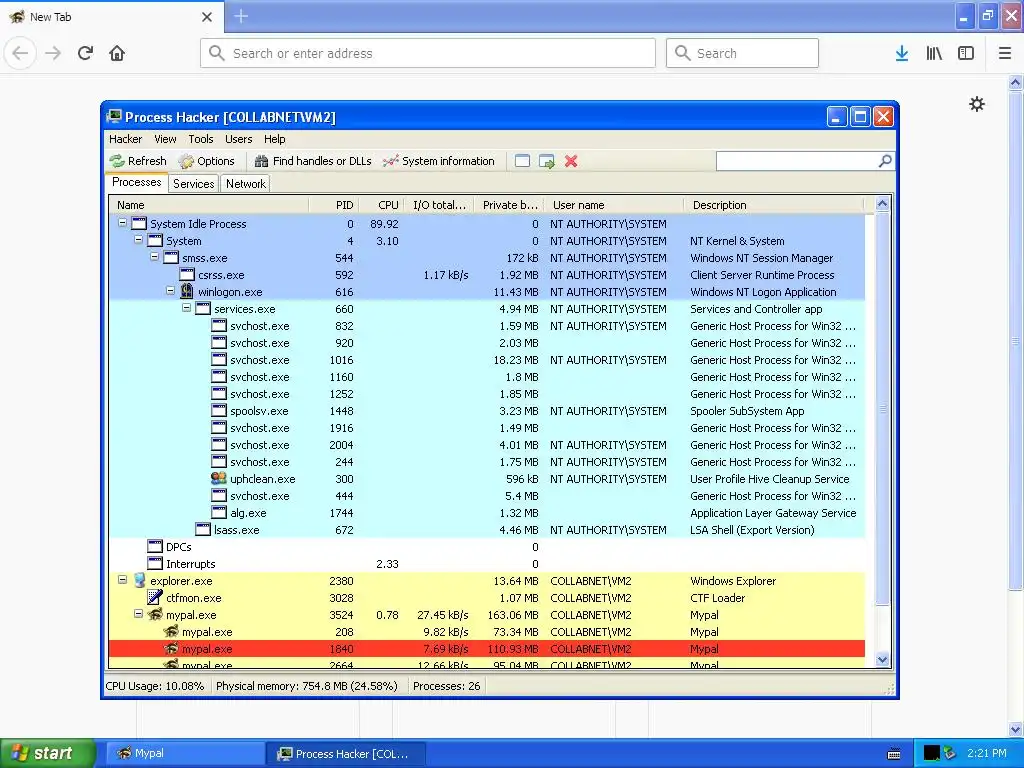Select the csrss.exe process row

487,275
